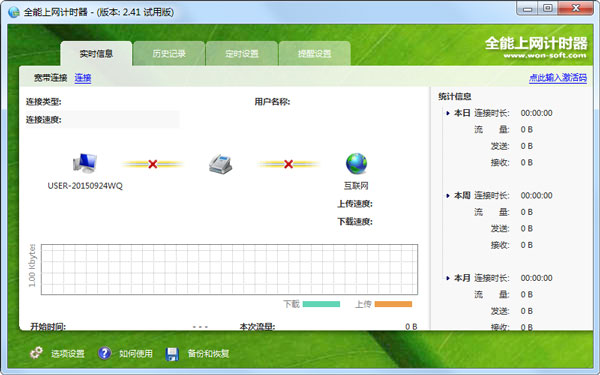This screenshot has width=600, height=375.
Task: Click the app icon in title bar
Action: point(14,12)
